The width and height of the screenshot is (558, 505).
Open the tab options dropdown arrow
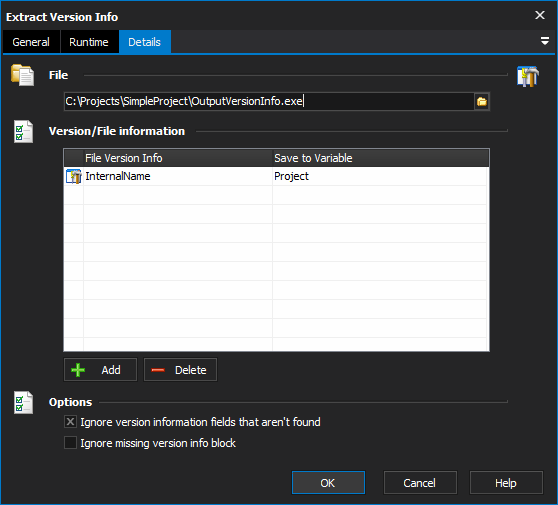click(544, 41)
